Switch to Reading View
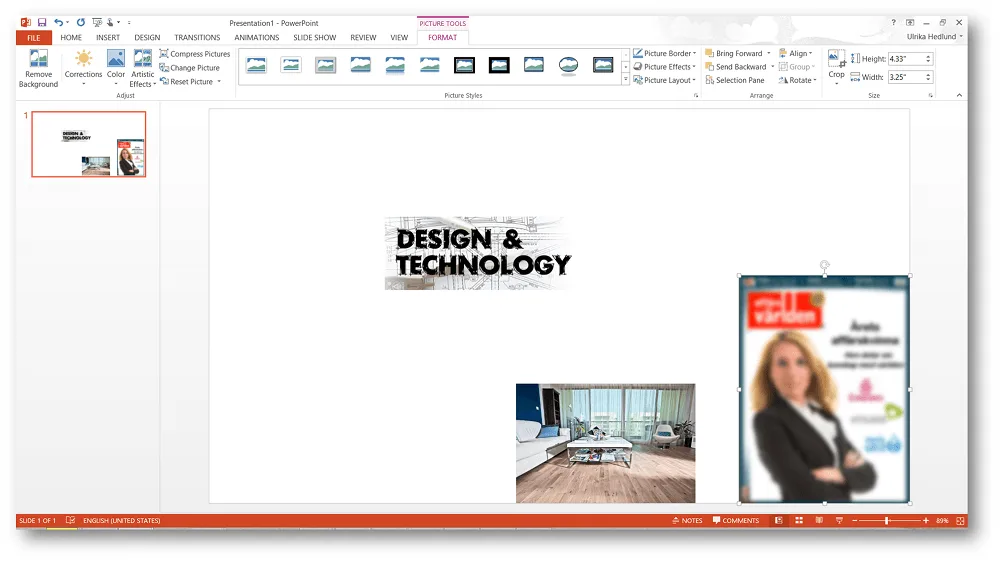The image size is (1000, 562). tap(819, 521)
